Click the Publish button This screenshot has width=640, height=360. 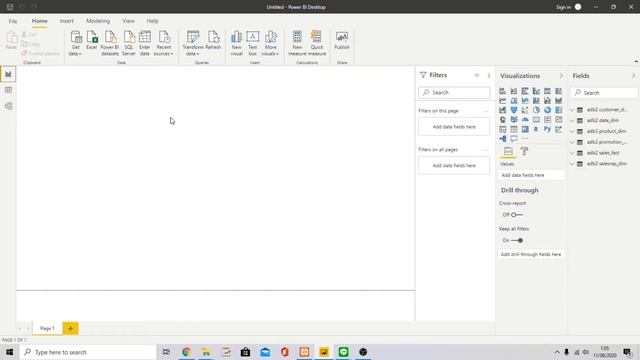tap(342, 40)
